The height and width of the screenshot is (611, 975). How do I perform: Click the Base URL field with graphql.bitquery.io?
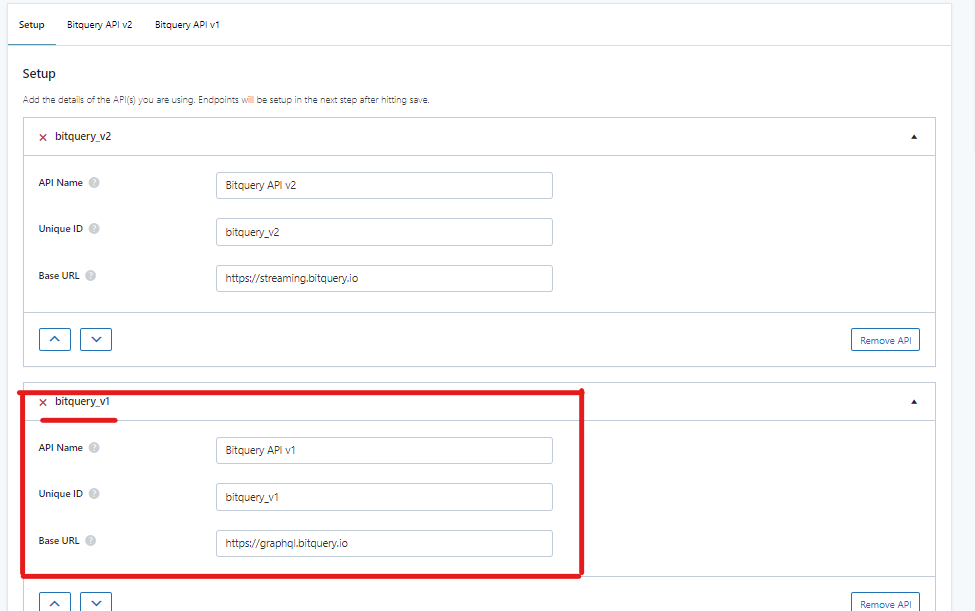pyautogui.click(x=384, y=543)
